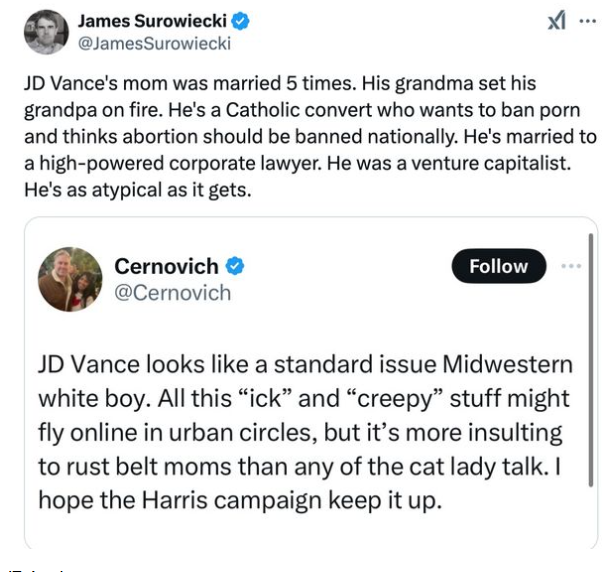This screenshot has height=572, width=611.
Task: Click the line about high-powered corporate lawyer
Action: coord(297,163)
